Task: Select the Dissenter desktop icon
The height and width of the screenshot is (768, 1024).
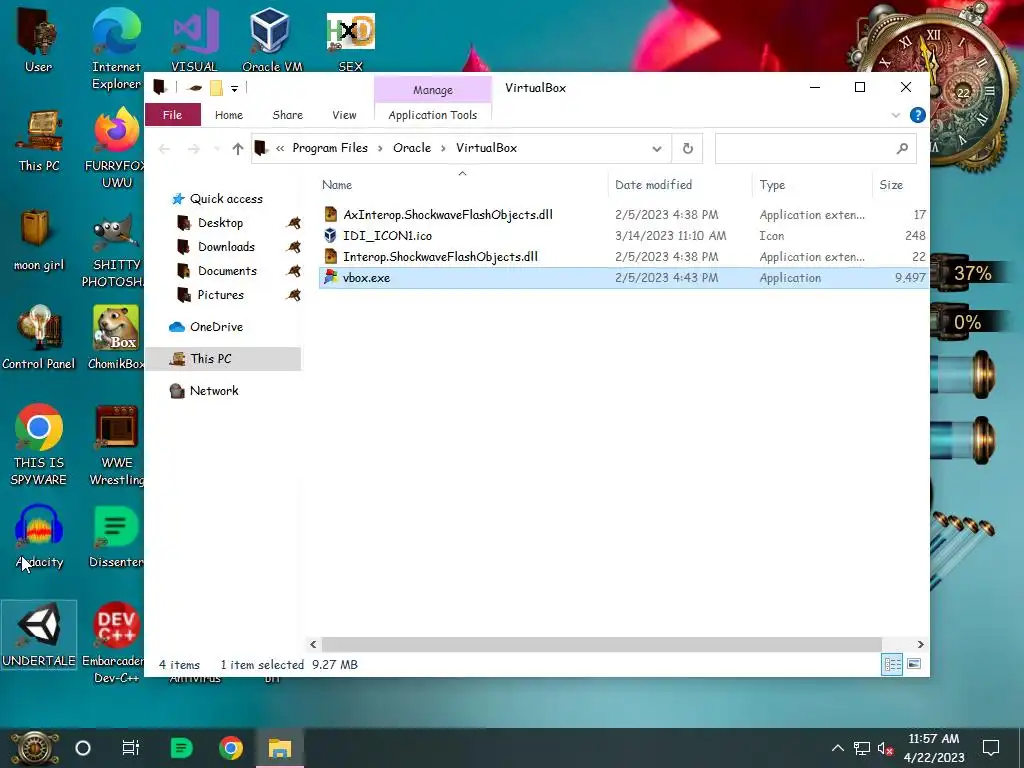Action: pos(116,537)
